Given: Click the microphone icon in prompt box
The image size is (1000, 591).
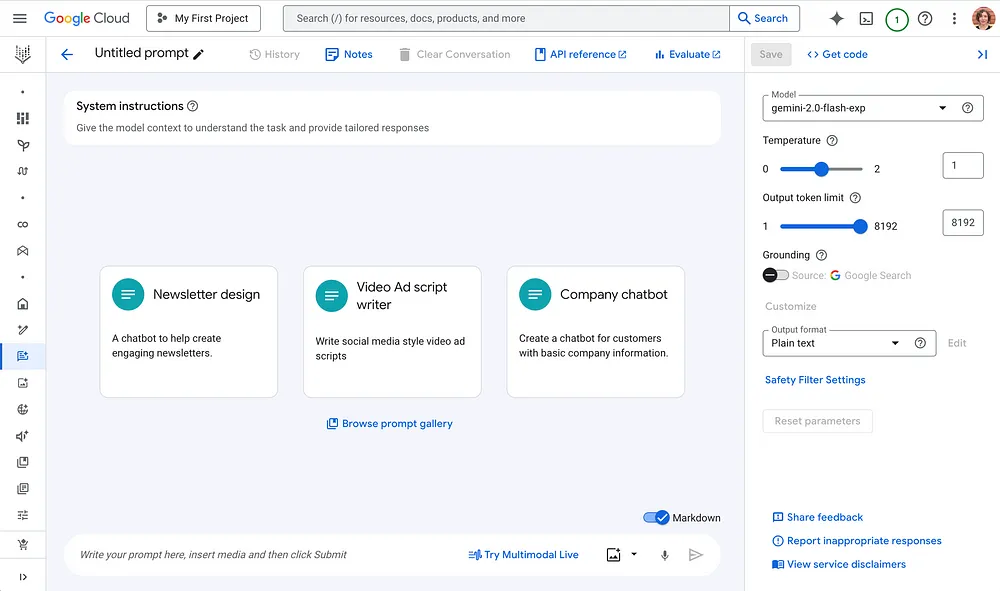Looking at the screenshot, I should point(665,555).
